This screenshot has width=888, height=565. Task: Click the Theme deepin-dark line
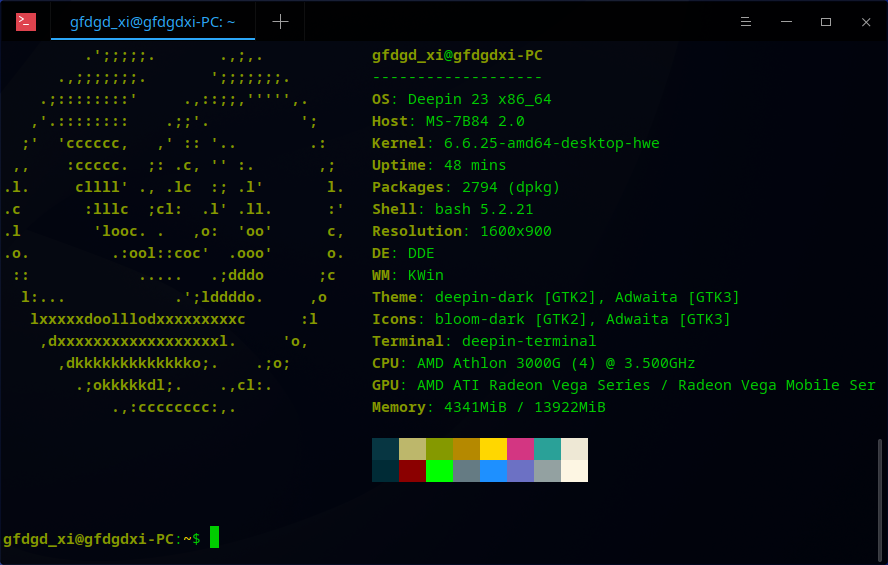[556, 297]
